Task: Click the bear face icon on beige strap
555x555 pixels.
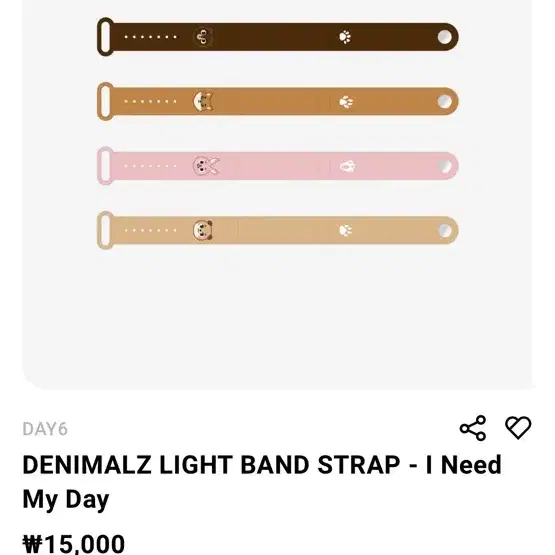Action: click(x=203, y=230)
